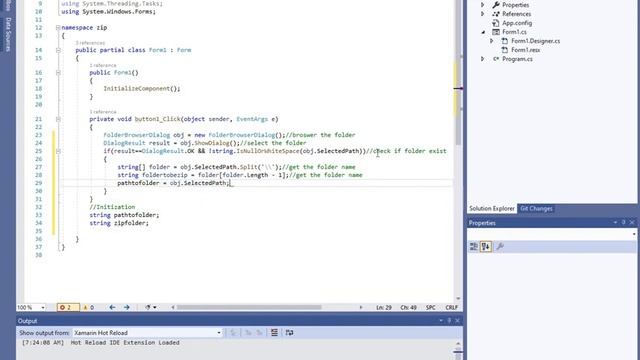The width and height of the screenshot is (640, 360).
Task: Expand the Form1.Designer.cs node
Action: (491, 41)
